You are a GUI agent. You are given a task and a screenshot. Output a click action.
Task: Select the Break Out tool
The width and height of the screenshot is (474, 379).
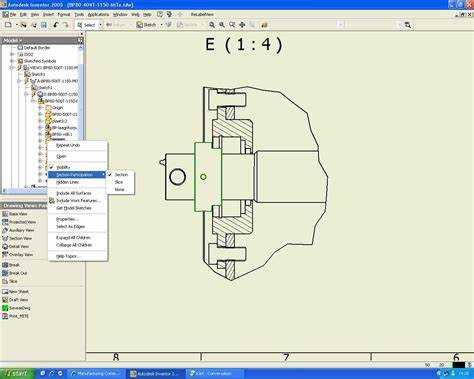click(x=14, y=273)
